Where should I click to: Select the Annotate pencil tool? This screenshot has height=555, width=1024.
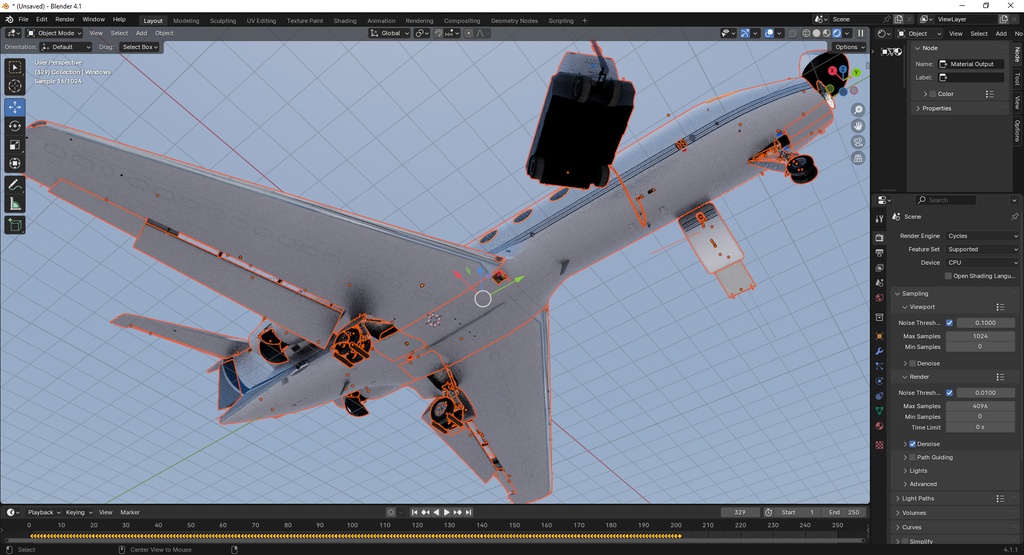coord(15,185)
